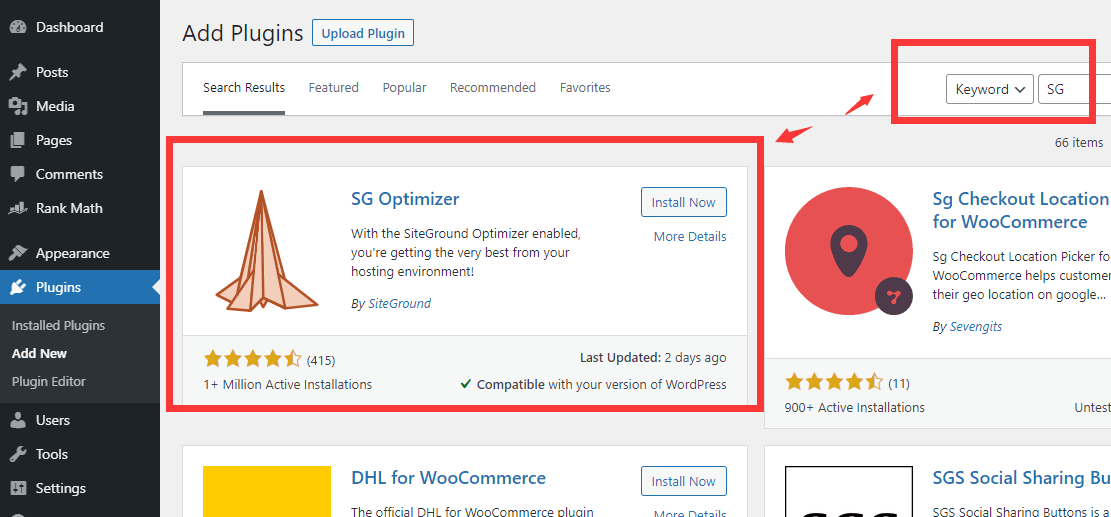Image resolution: width=1111 pixels, height=517 pixels.
Task: Click the SG Optimizer rocket thumbnail
Action: [x=266, y=251]
